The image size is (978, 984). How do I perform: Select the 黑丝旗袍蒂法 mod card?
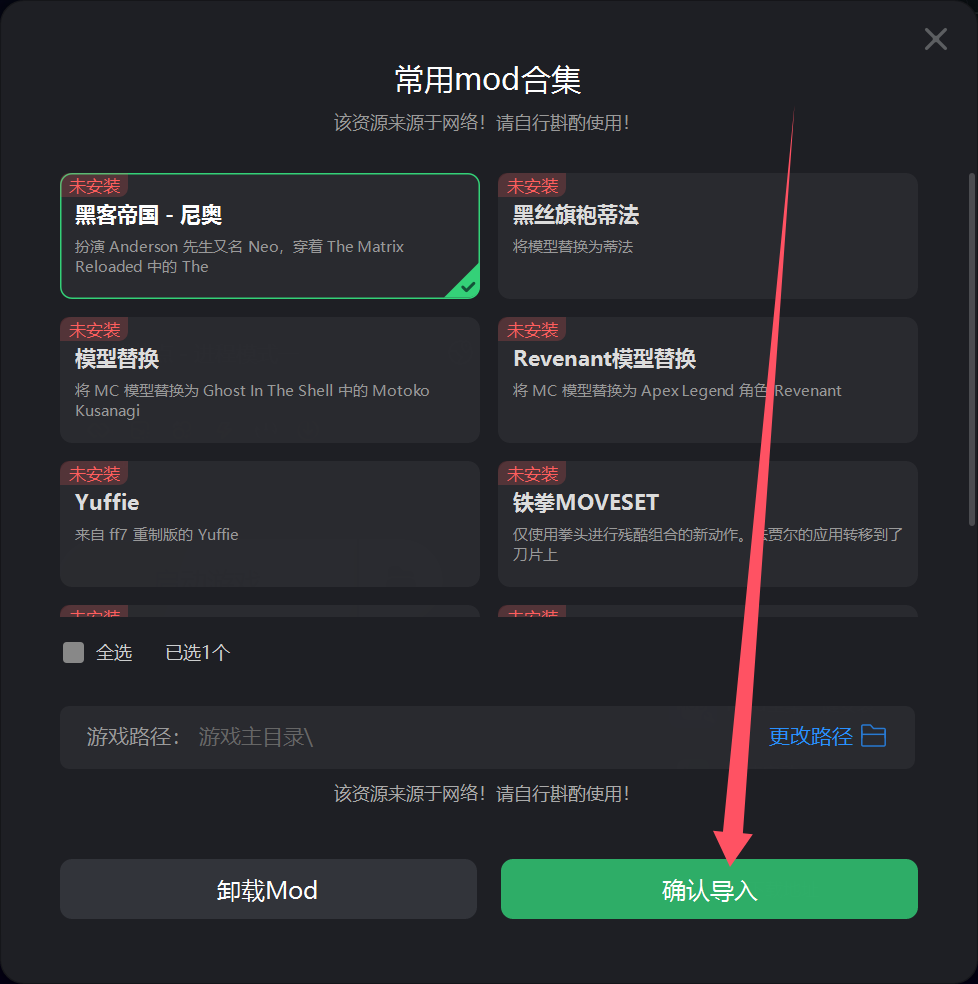[707, 236]
